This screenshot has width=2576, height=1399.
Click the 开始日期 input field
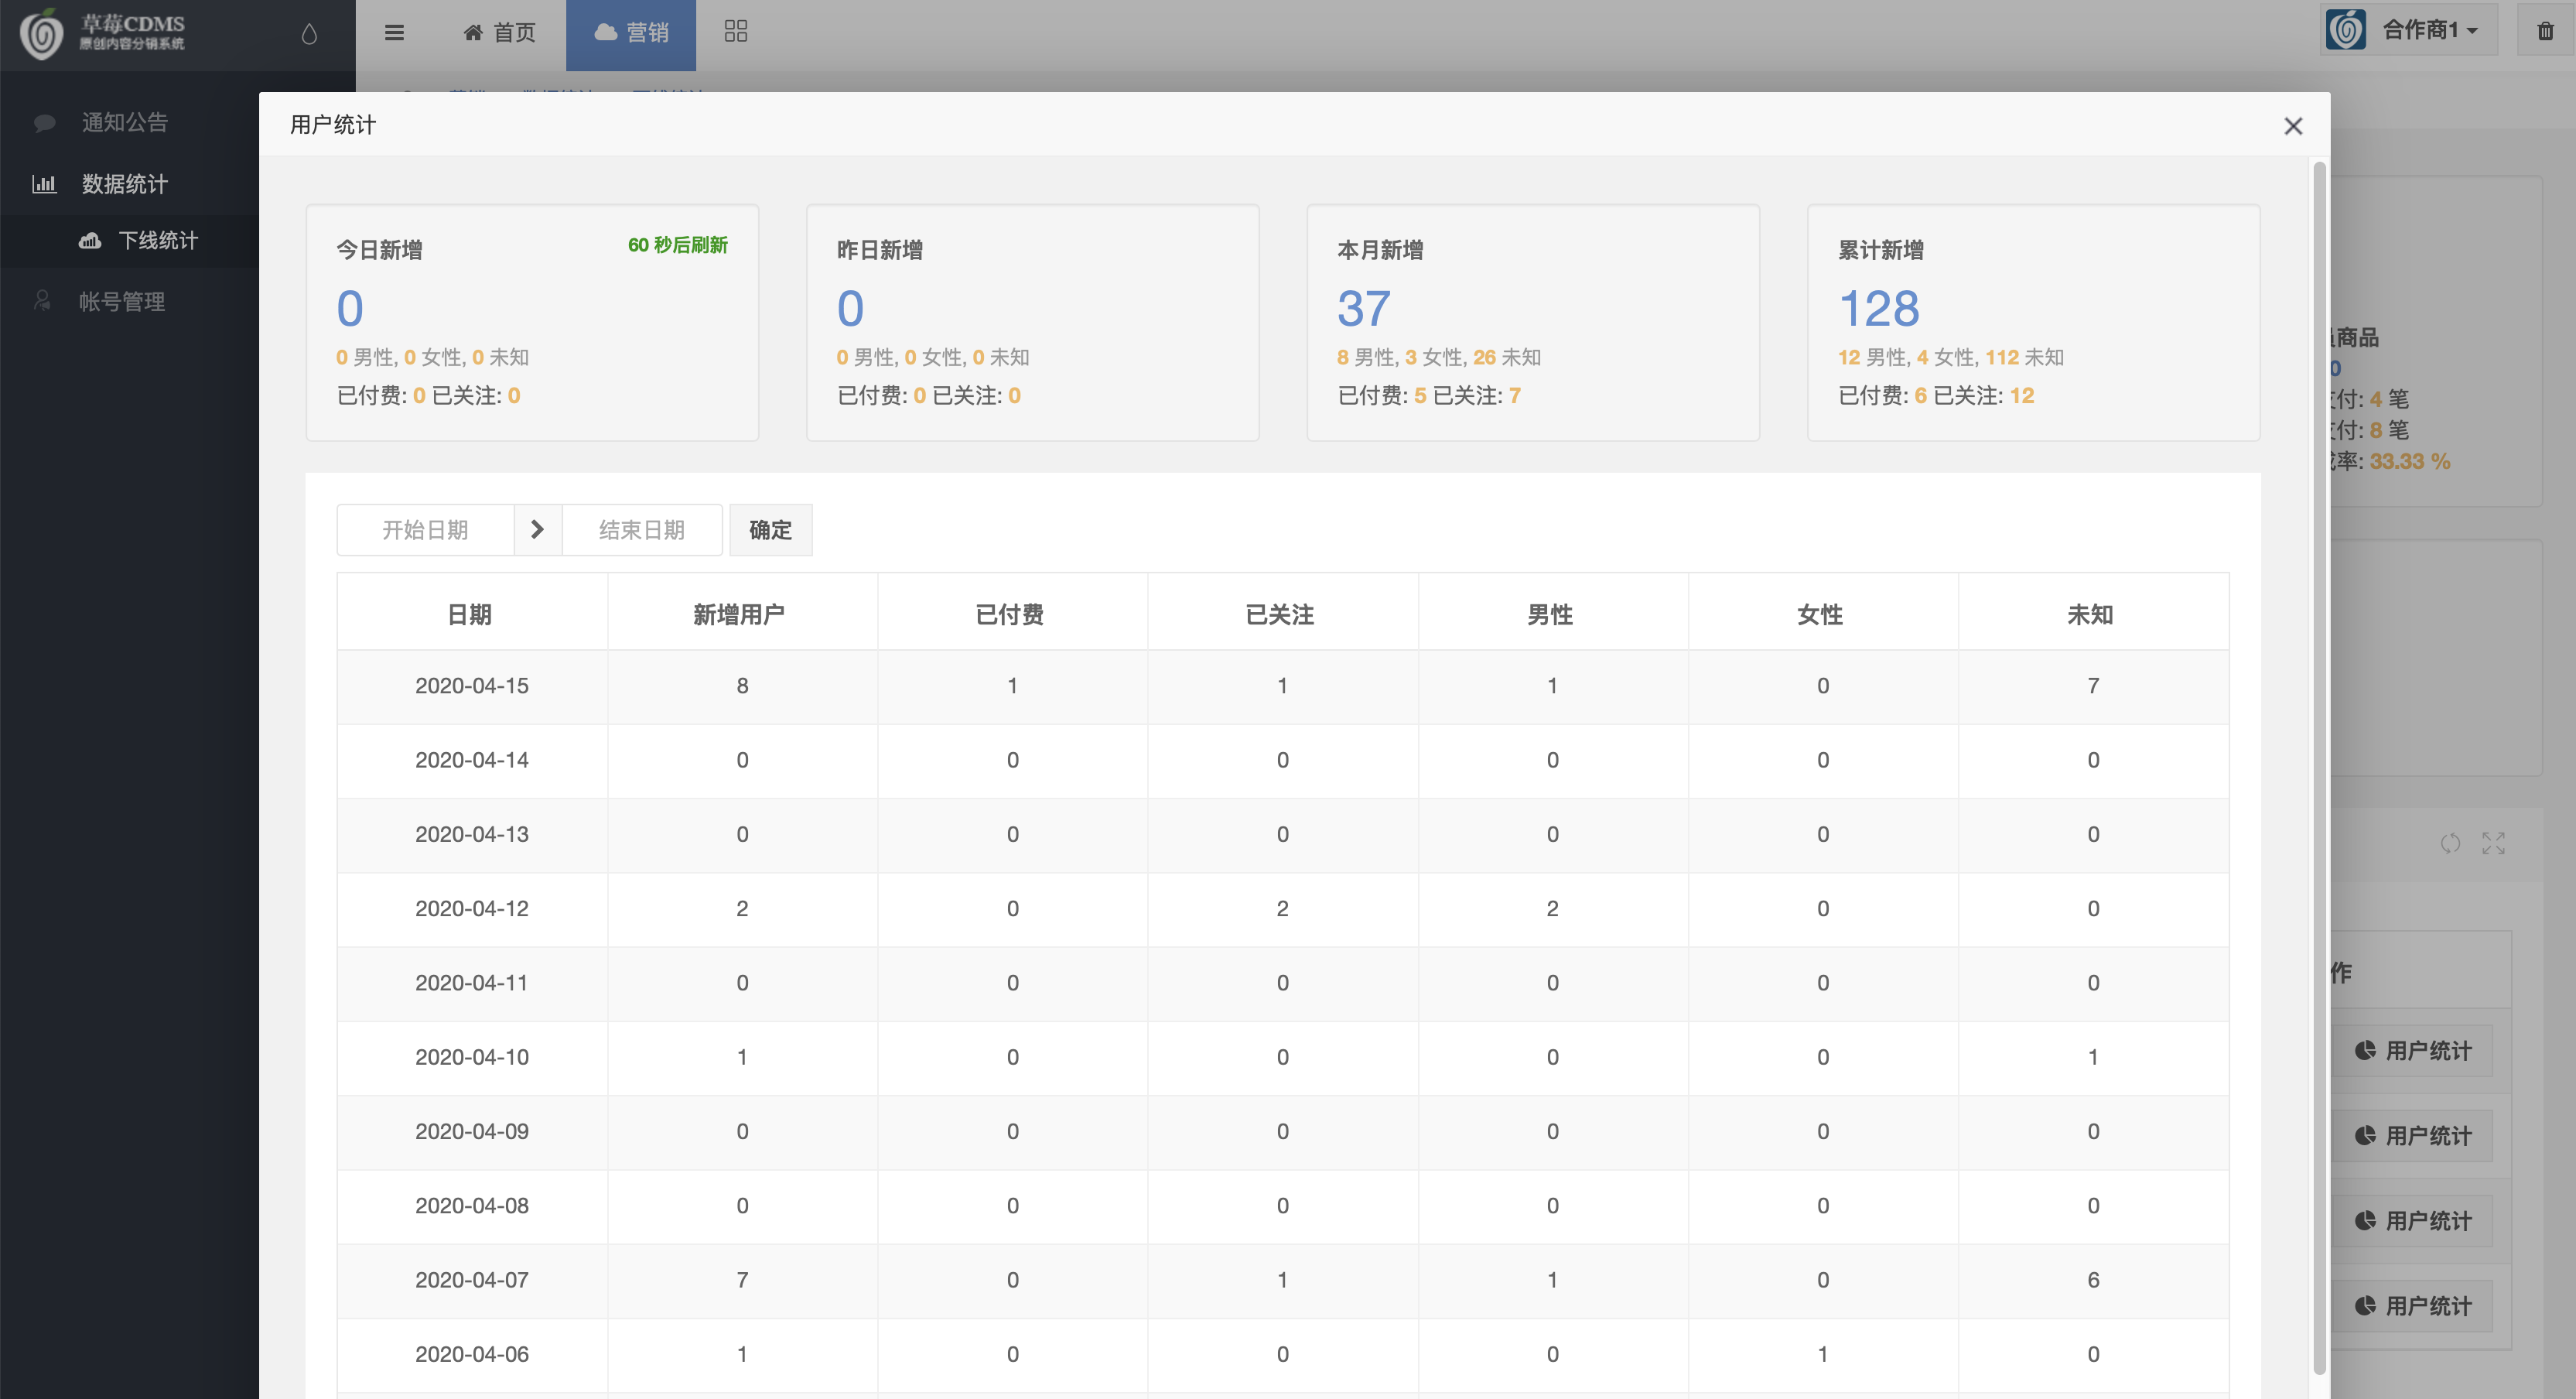[425, 530]
